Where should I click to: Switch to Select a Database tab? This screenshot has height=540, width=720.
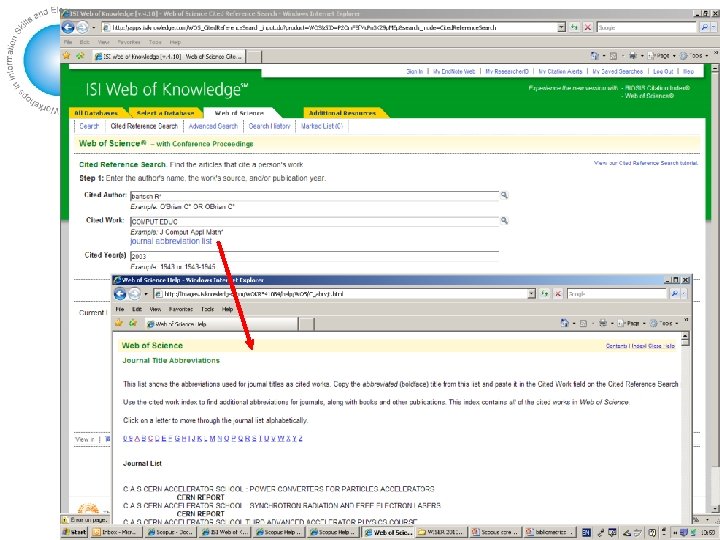(x=165, y=112)
